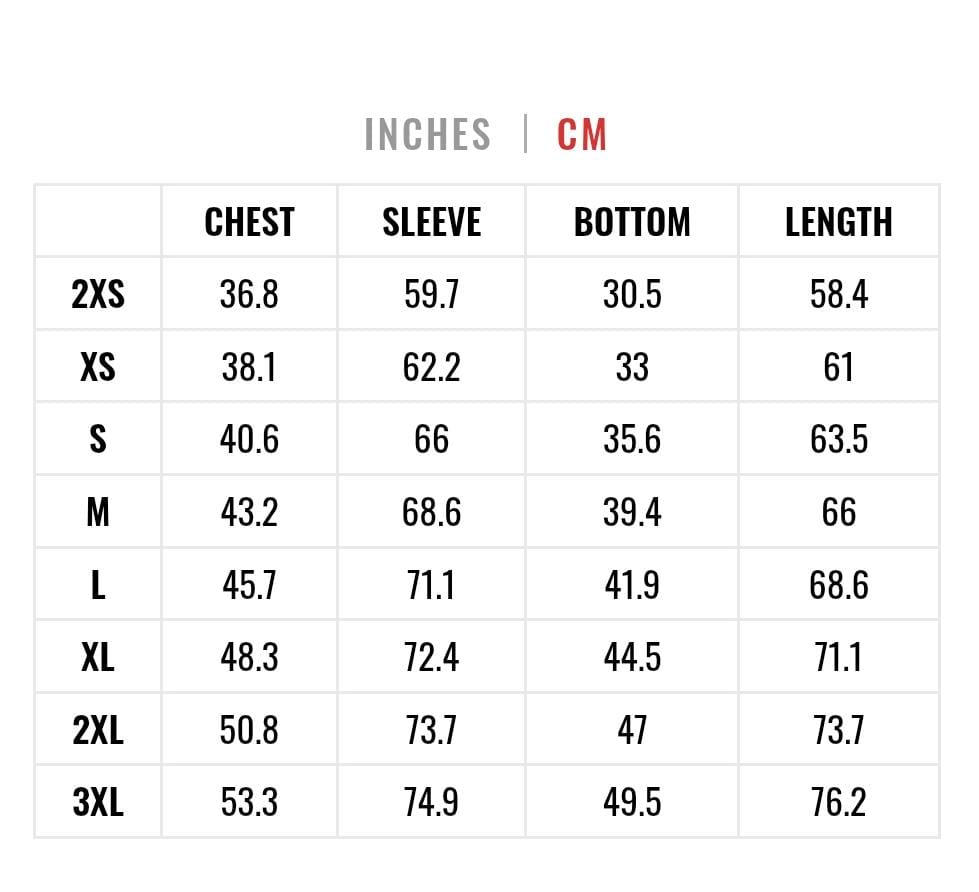
Task: Select the XS size row label
Action: [98, 366]
